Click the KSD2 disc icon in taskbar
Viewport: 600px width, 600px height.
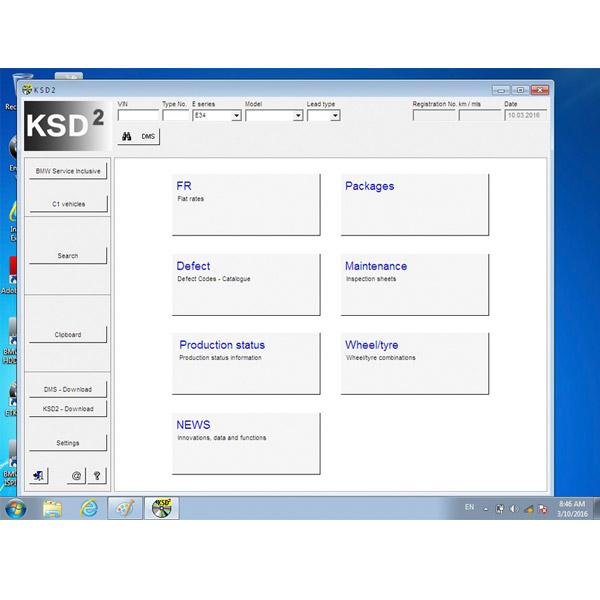tap(159, 508)
